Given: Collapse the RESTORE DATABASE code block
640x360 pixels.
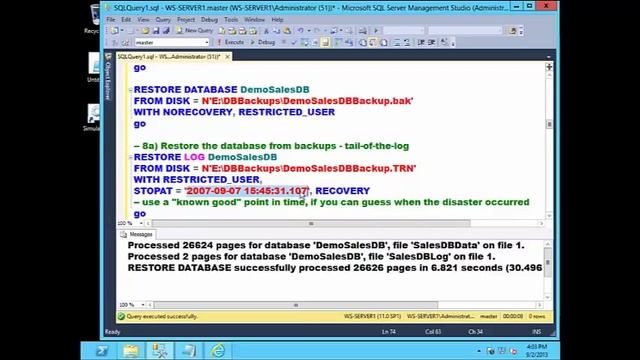Looking at the screenshot, I should pos(131,90).
